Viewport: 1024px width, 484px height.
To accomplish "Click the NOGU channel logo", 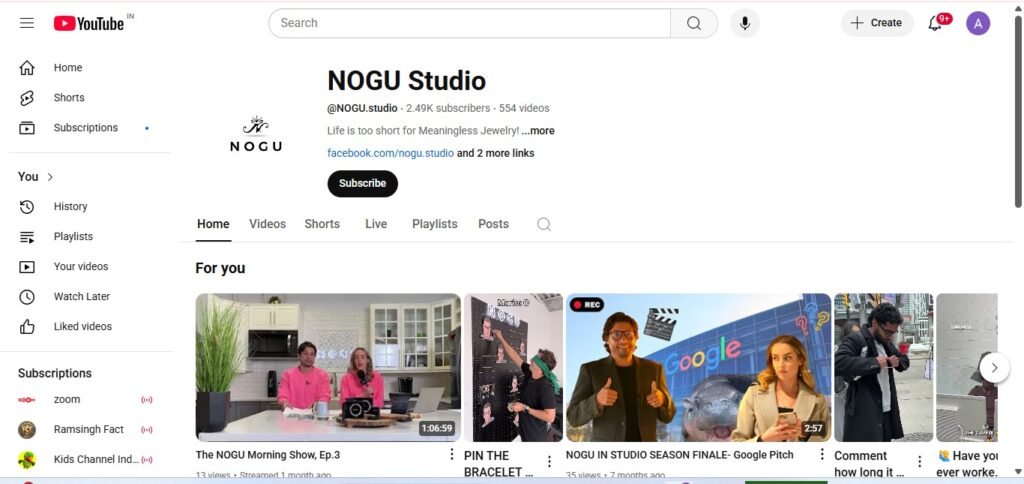I will [x=256, y=134].
